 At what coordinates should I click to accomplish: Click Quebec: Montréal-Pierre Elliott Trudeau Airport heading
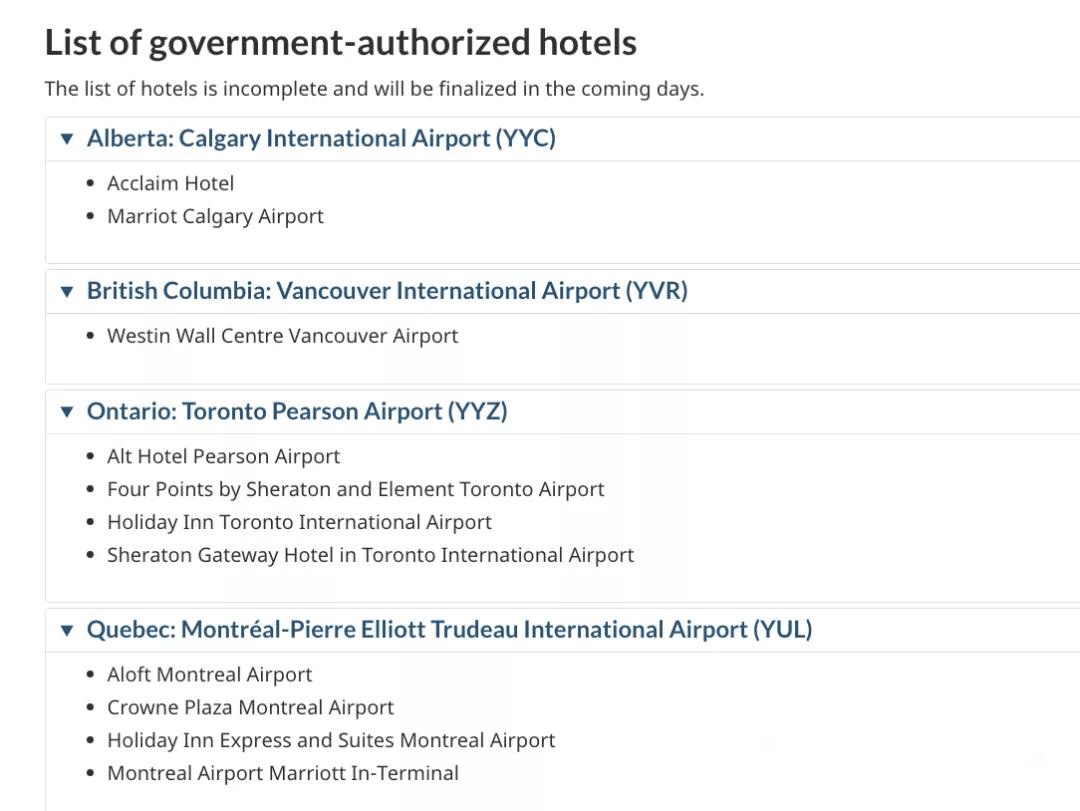click(x=449, y=629)
